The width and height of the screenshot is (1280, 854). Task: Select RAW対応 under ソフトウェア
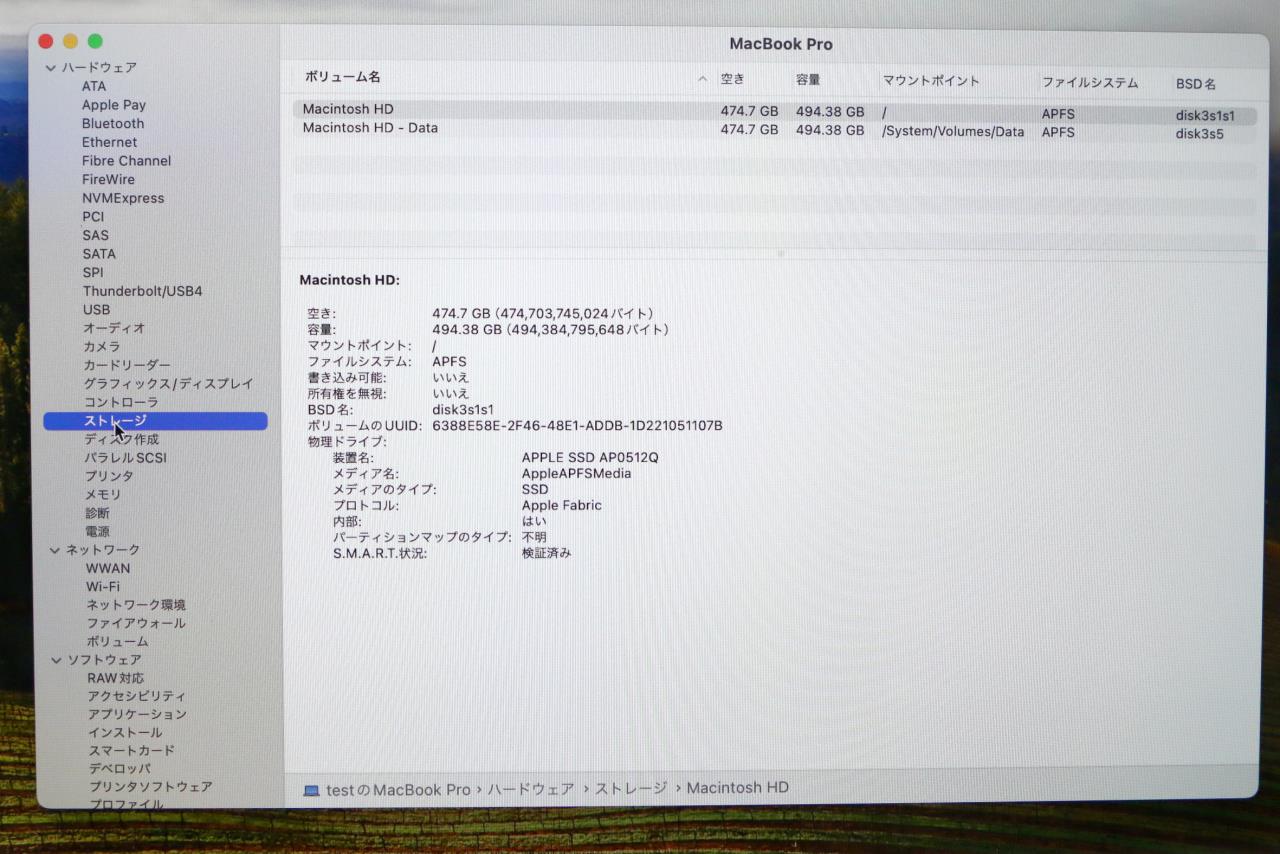pos(115,678)
